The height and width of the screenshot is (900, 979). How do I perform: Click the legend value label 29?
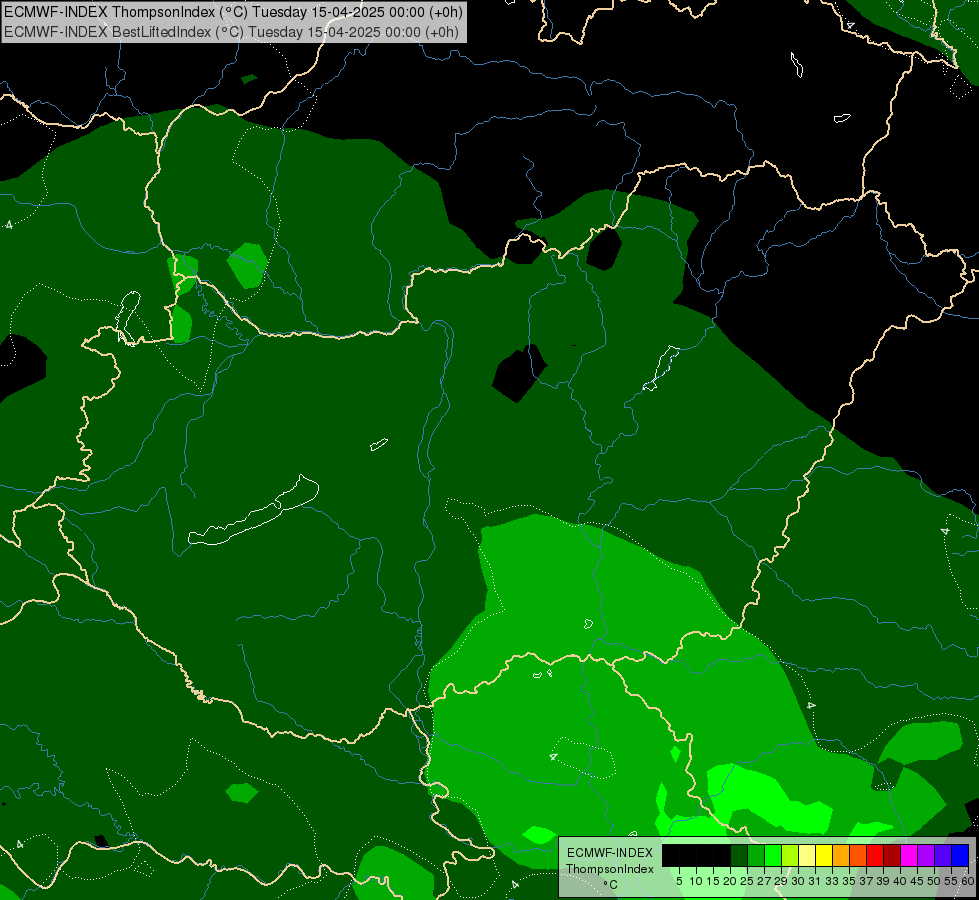(x=781, y=881)
